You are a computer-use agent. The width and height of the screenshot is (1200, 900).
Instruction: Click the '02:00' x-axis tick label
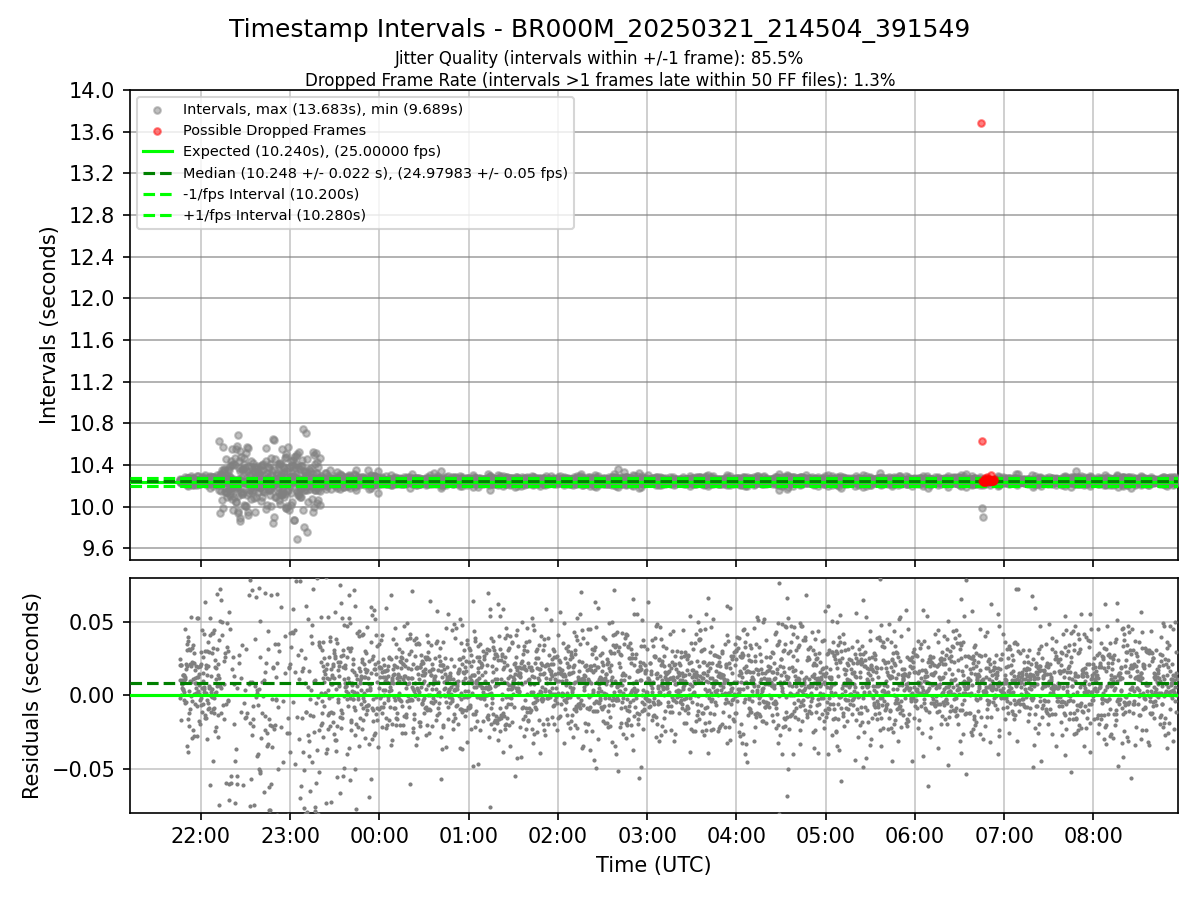(557, 836)
